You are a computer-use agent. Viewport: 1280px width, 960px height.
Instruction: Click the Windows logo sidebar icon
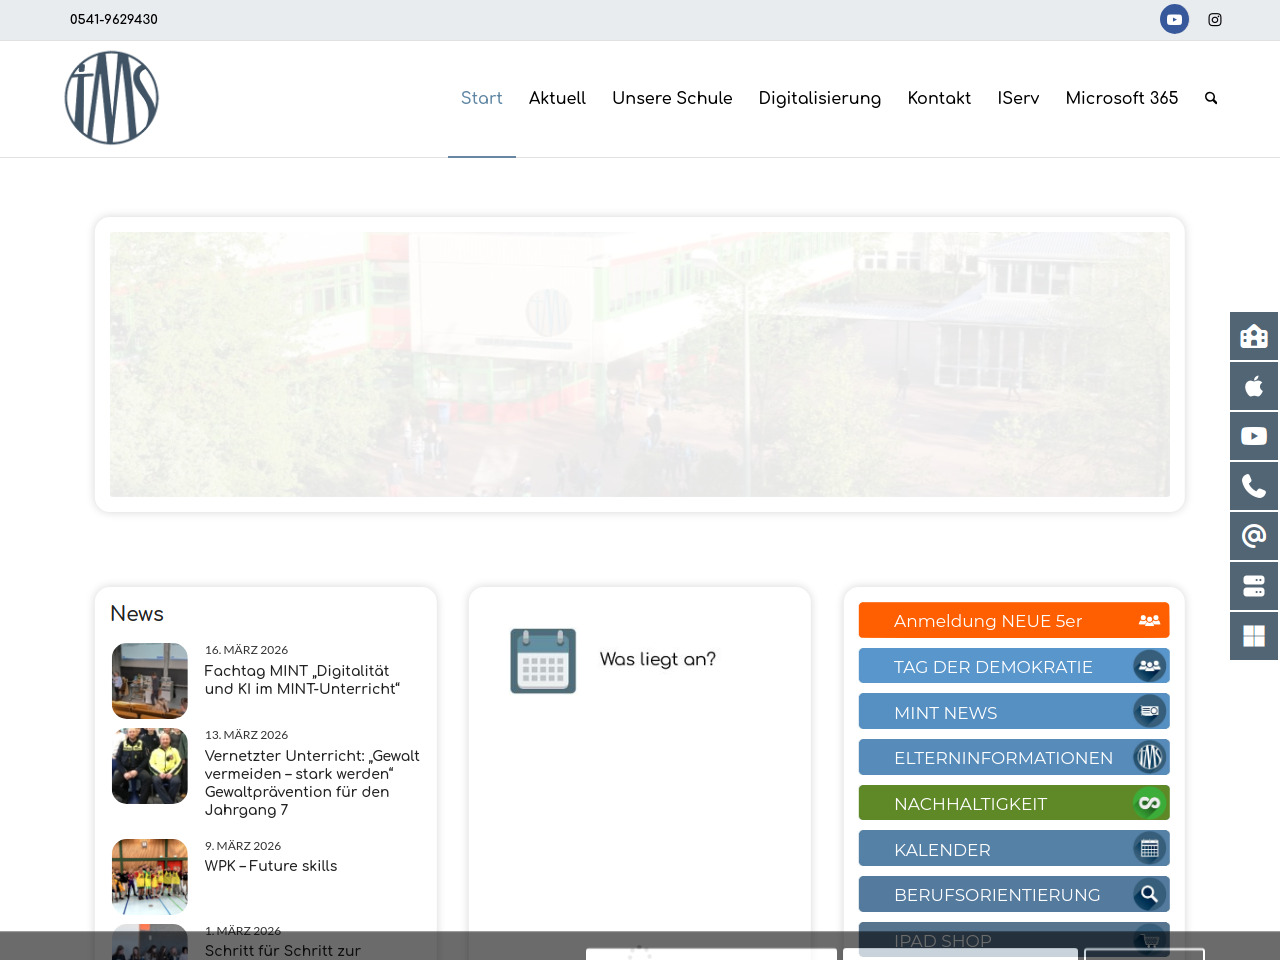pos(1254,636)
